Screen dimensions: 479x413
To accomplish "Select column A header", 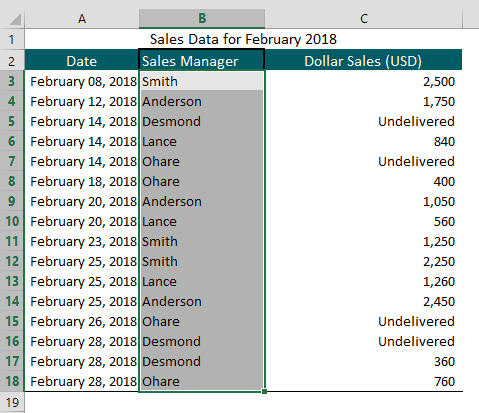I will (82, 19).
